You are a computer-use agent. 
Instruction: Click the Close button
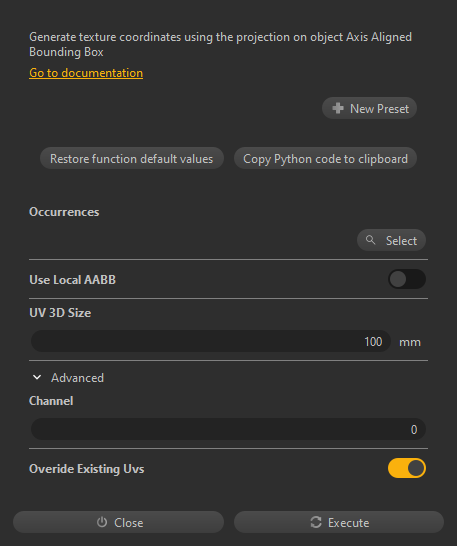coord(118,522)
